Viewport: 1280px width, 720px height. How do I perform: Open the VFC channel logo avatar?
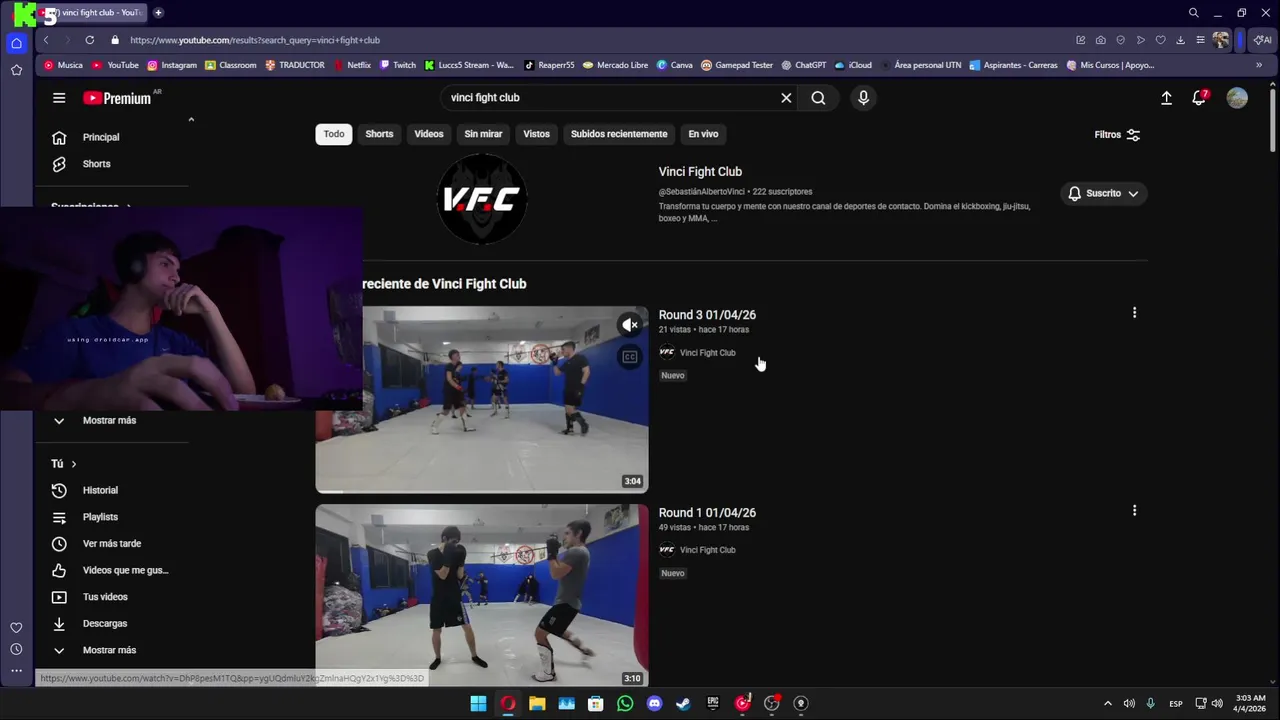[x=483, y=199]
